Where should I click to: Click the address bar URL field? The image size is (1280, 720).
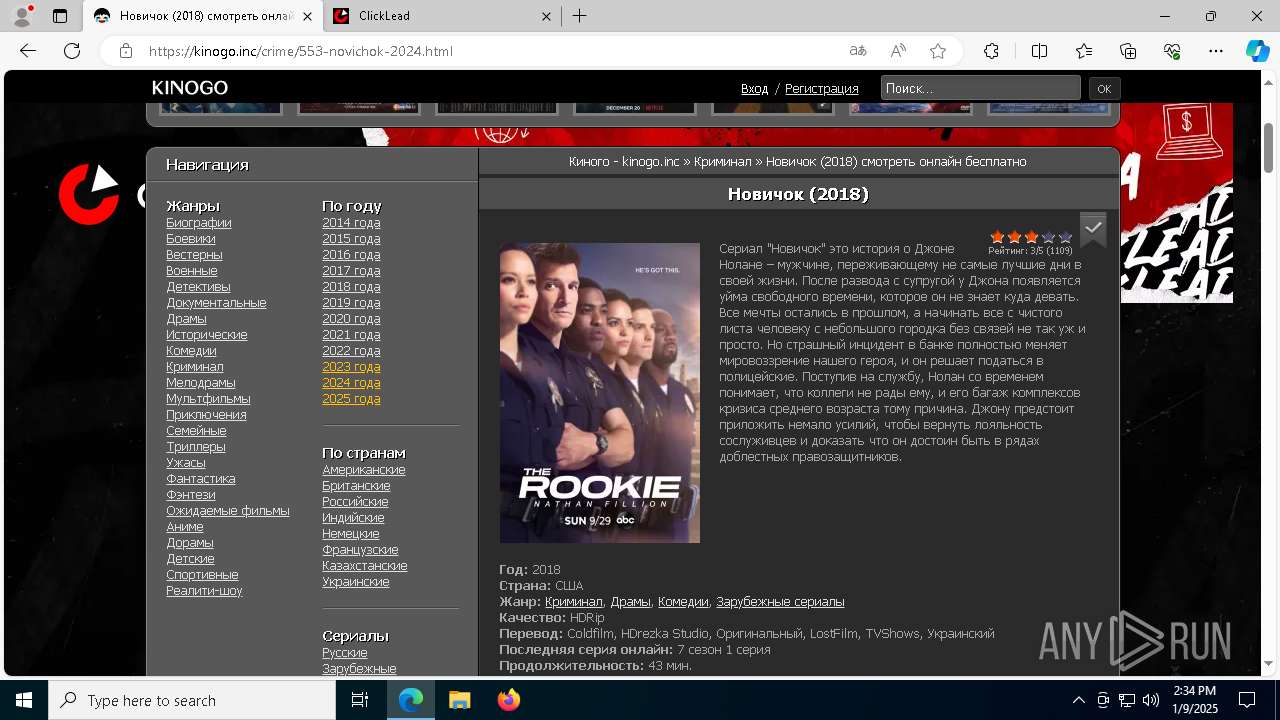coord(490,51)
